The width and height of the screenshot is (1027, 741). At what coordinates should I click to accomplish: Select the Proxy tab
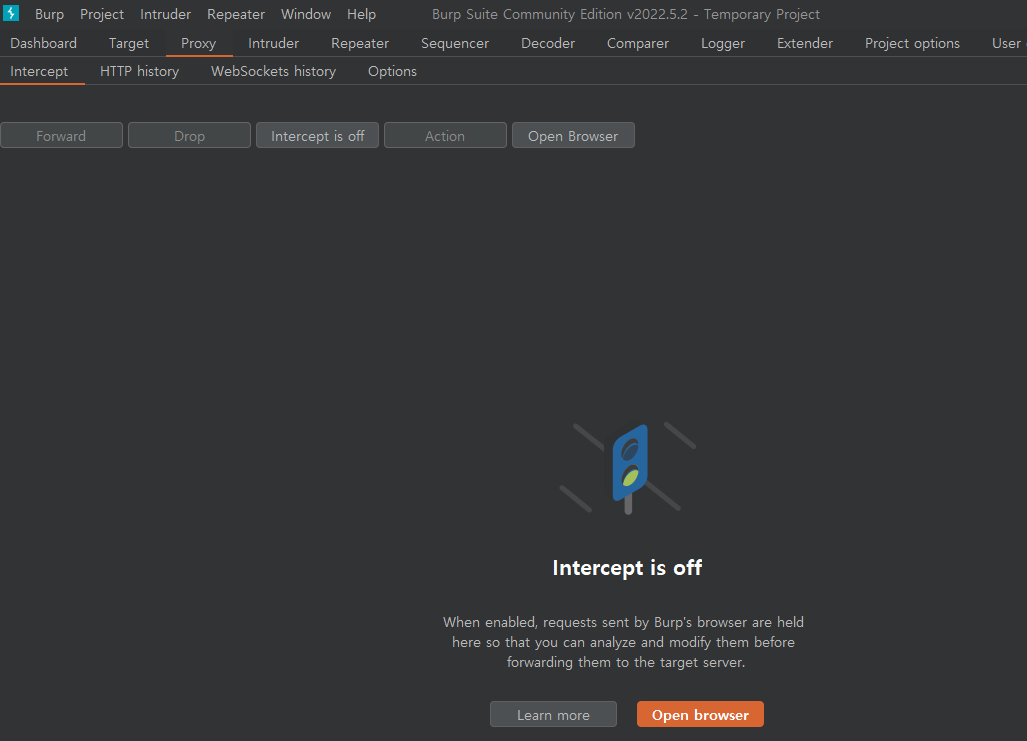point(198,43)
